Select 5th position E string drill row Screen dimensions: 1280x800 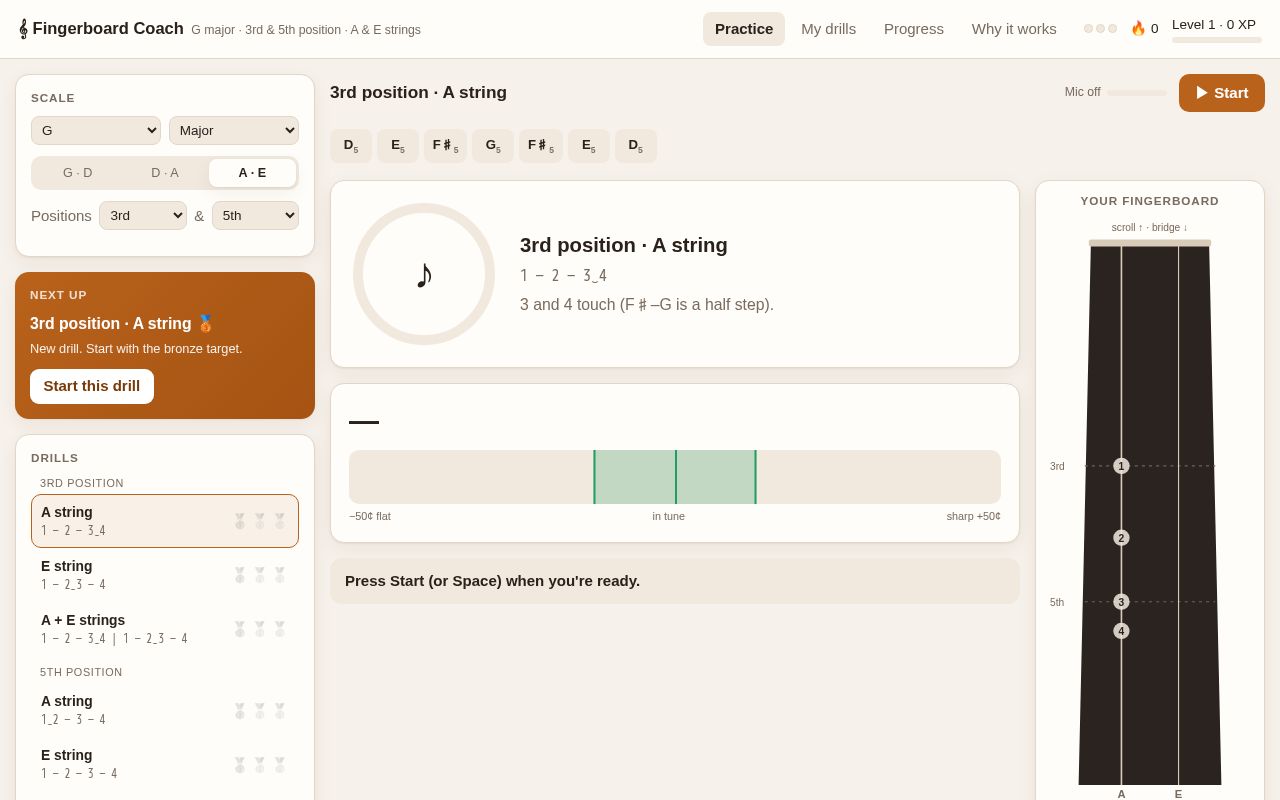click(x=165, y=764)
